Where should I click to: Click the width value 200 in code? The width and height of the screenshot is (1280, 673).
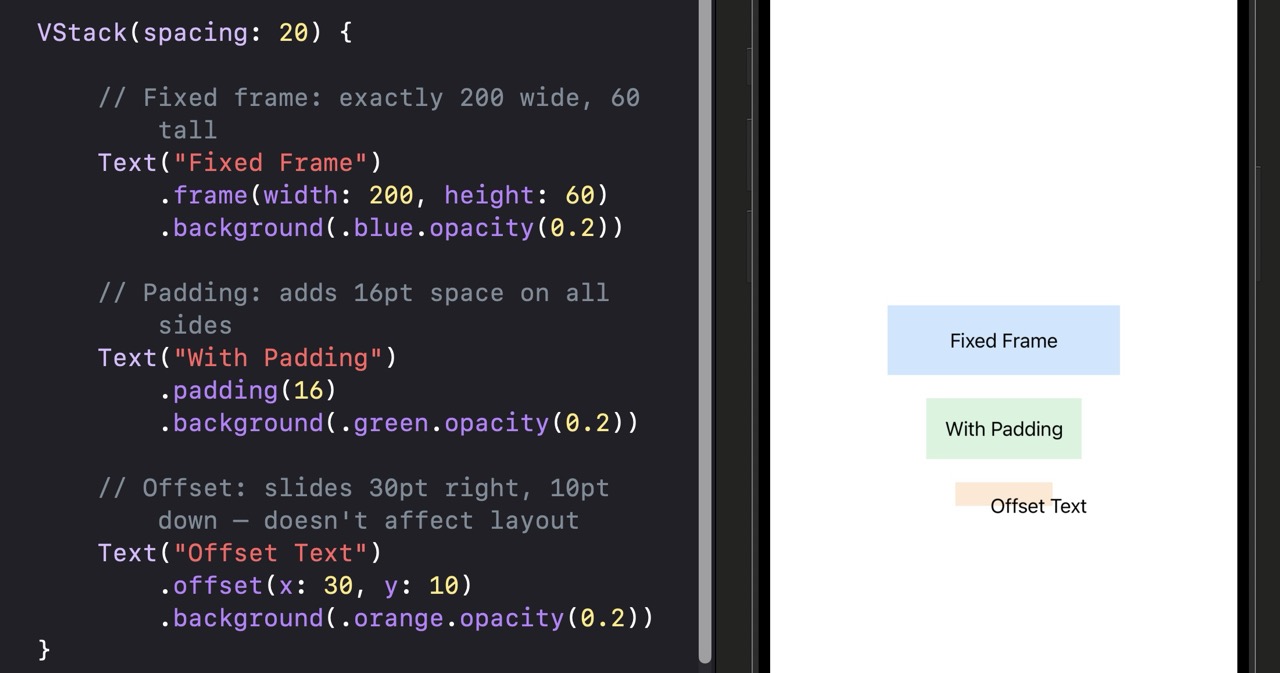click(x=391, y=195)
